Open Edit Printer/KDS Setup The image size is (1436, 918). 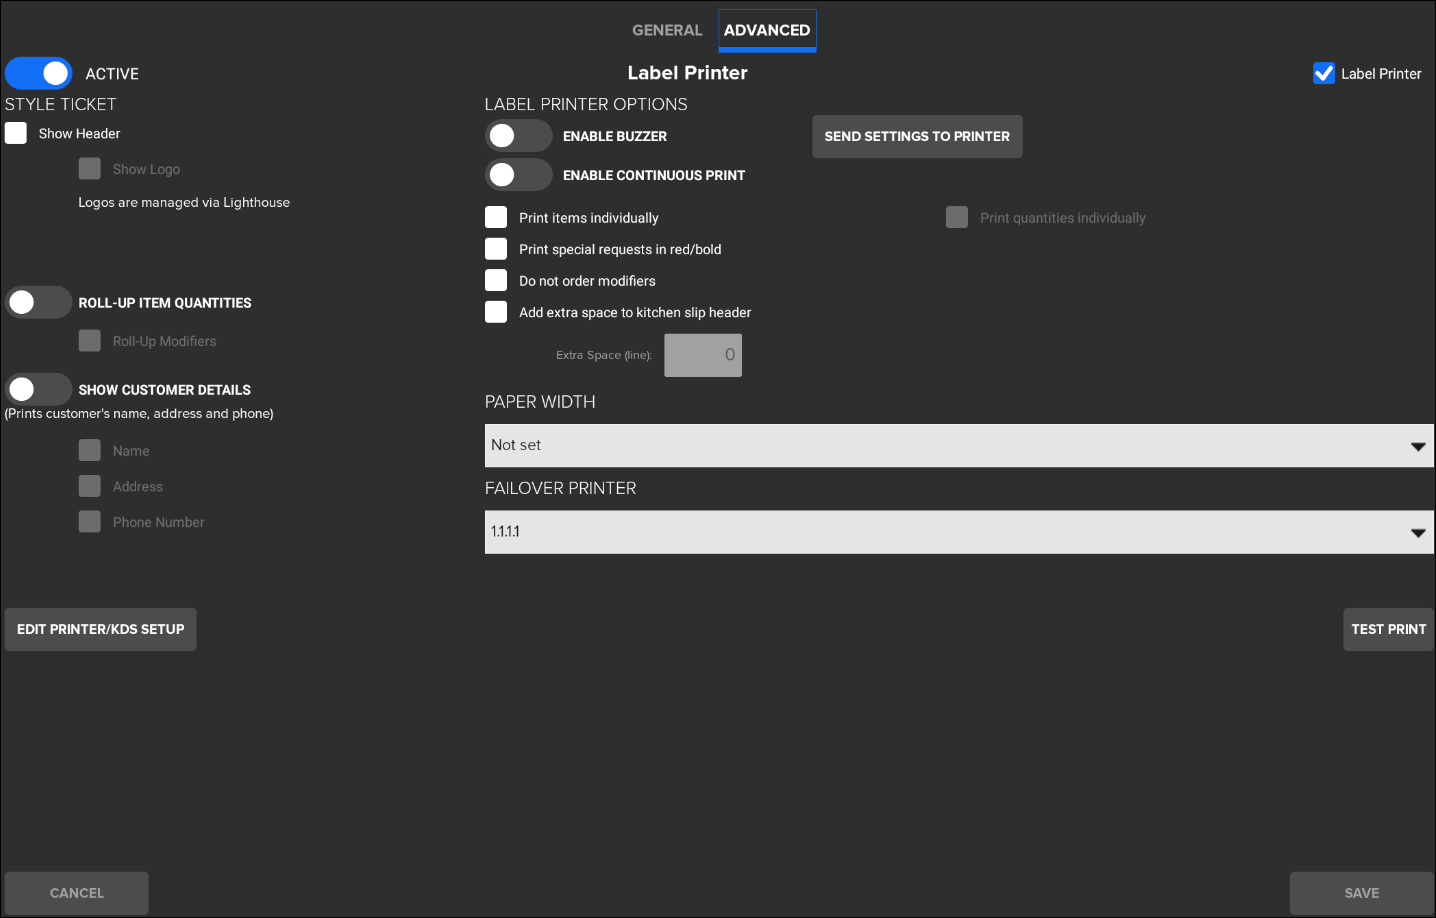(x=100, y=629)
